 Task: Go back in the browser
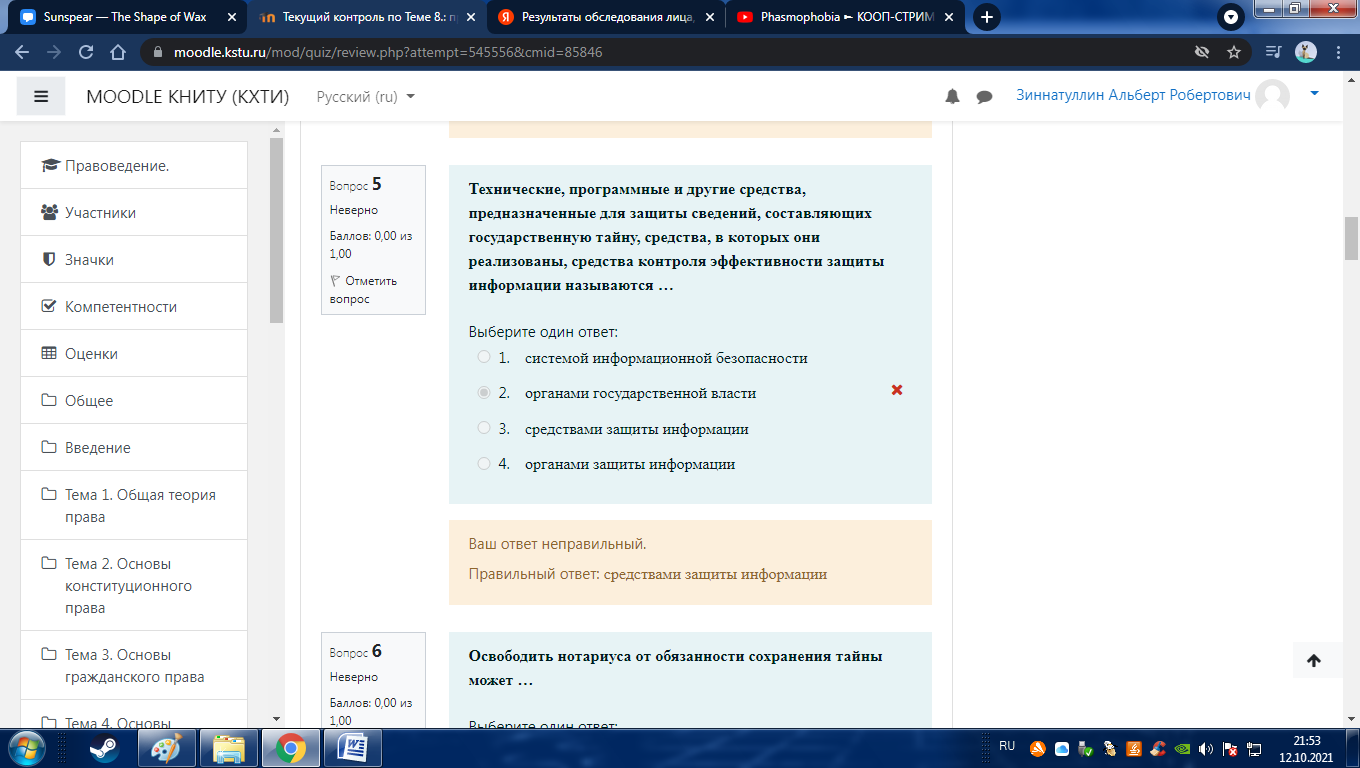(x=22, y=52)
